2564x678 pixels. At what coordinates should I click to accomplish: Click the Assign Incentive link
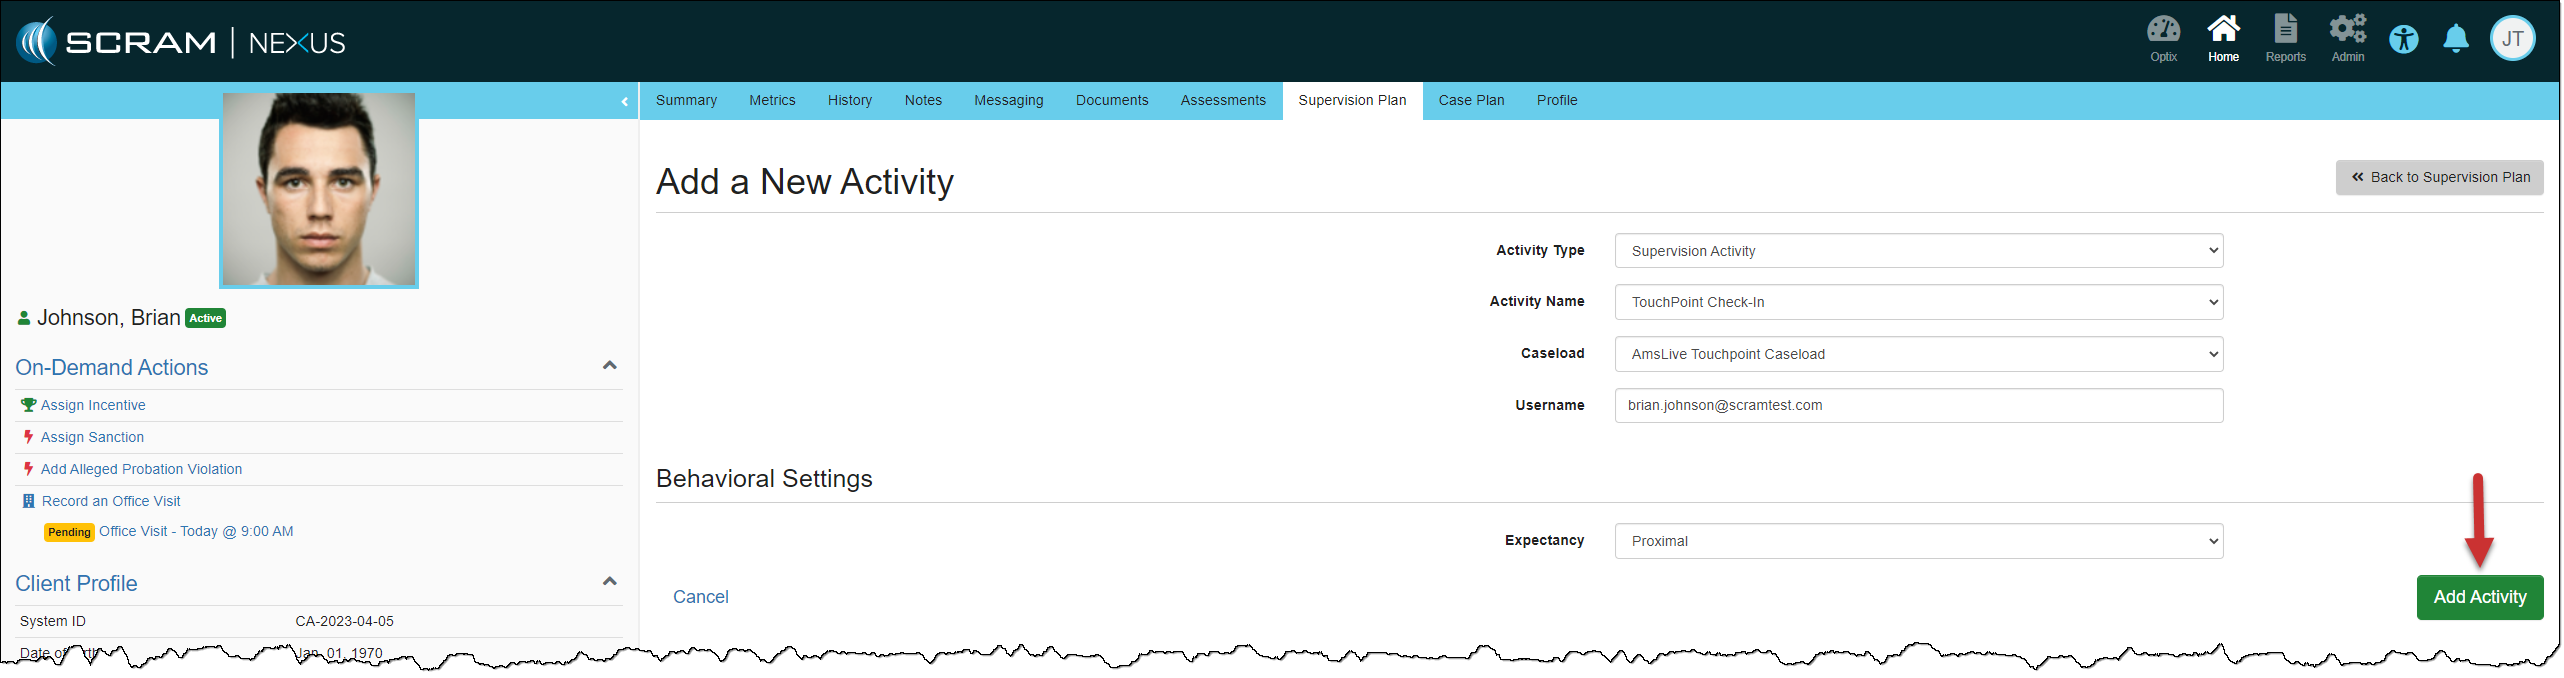(x=93, y=405)
